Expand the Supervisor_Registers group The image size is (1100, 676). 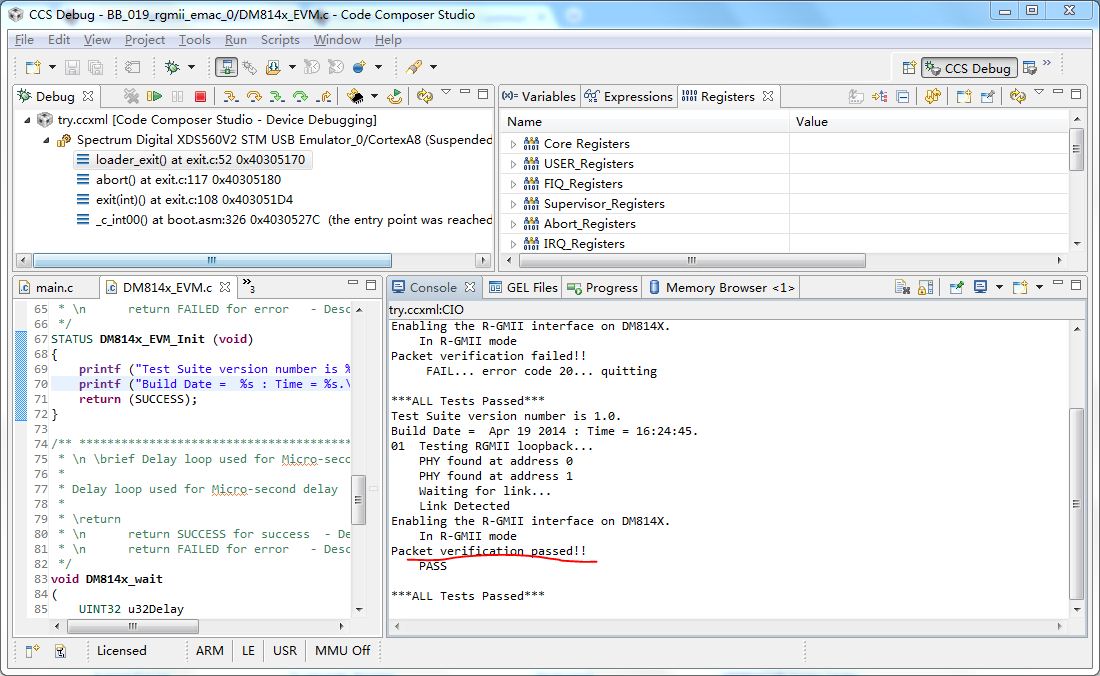click(x=514, y=204)
